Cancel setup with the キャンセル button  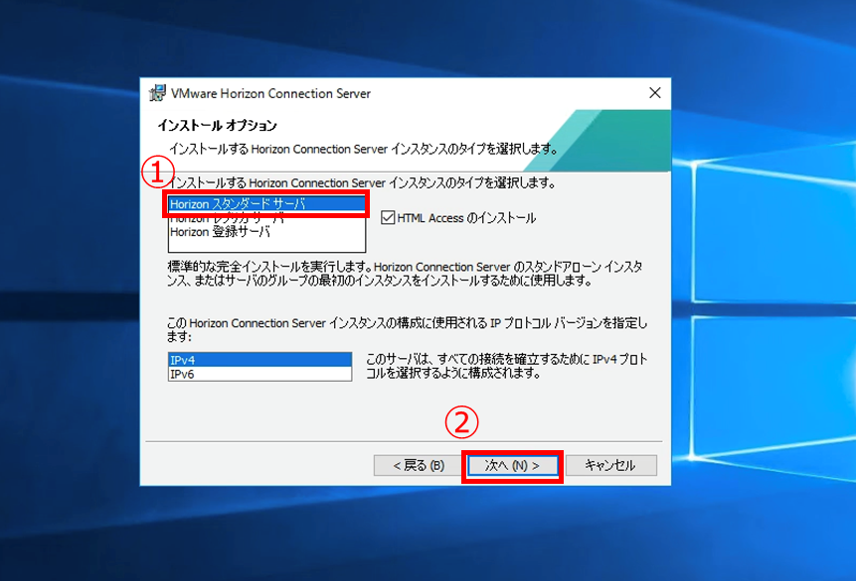pos(610,466)
